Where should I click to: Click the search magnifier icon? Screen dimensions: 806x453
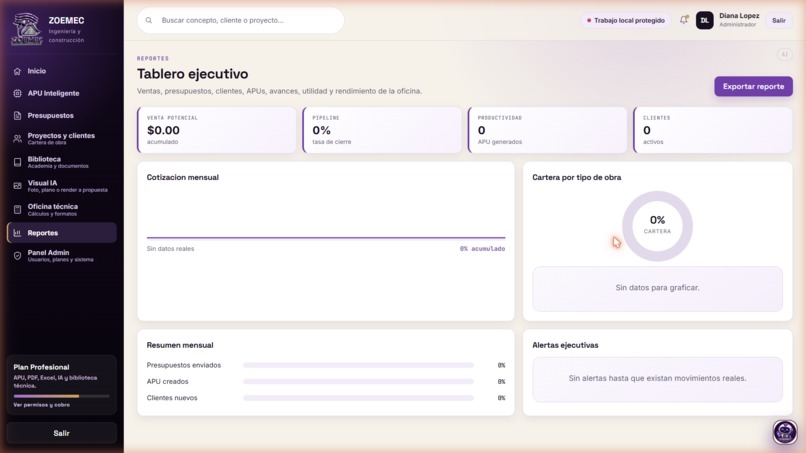(x=149, y=21)
